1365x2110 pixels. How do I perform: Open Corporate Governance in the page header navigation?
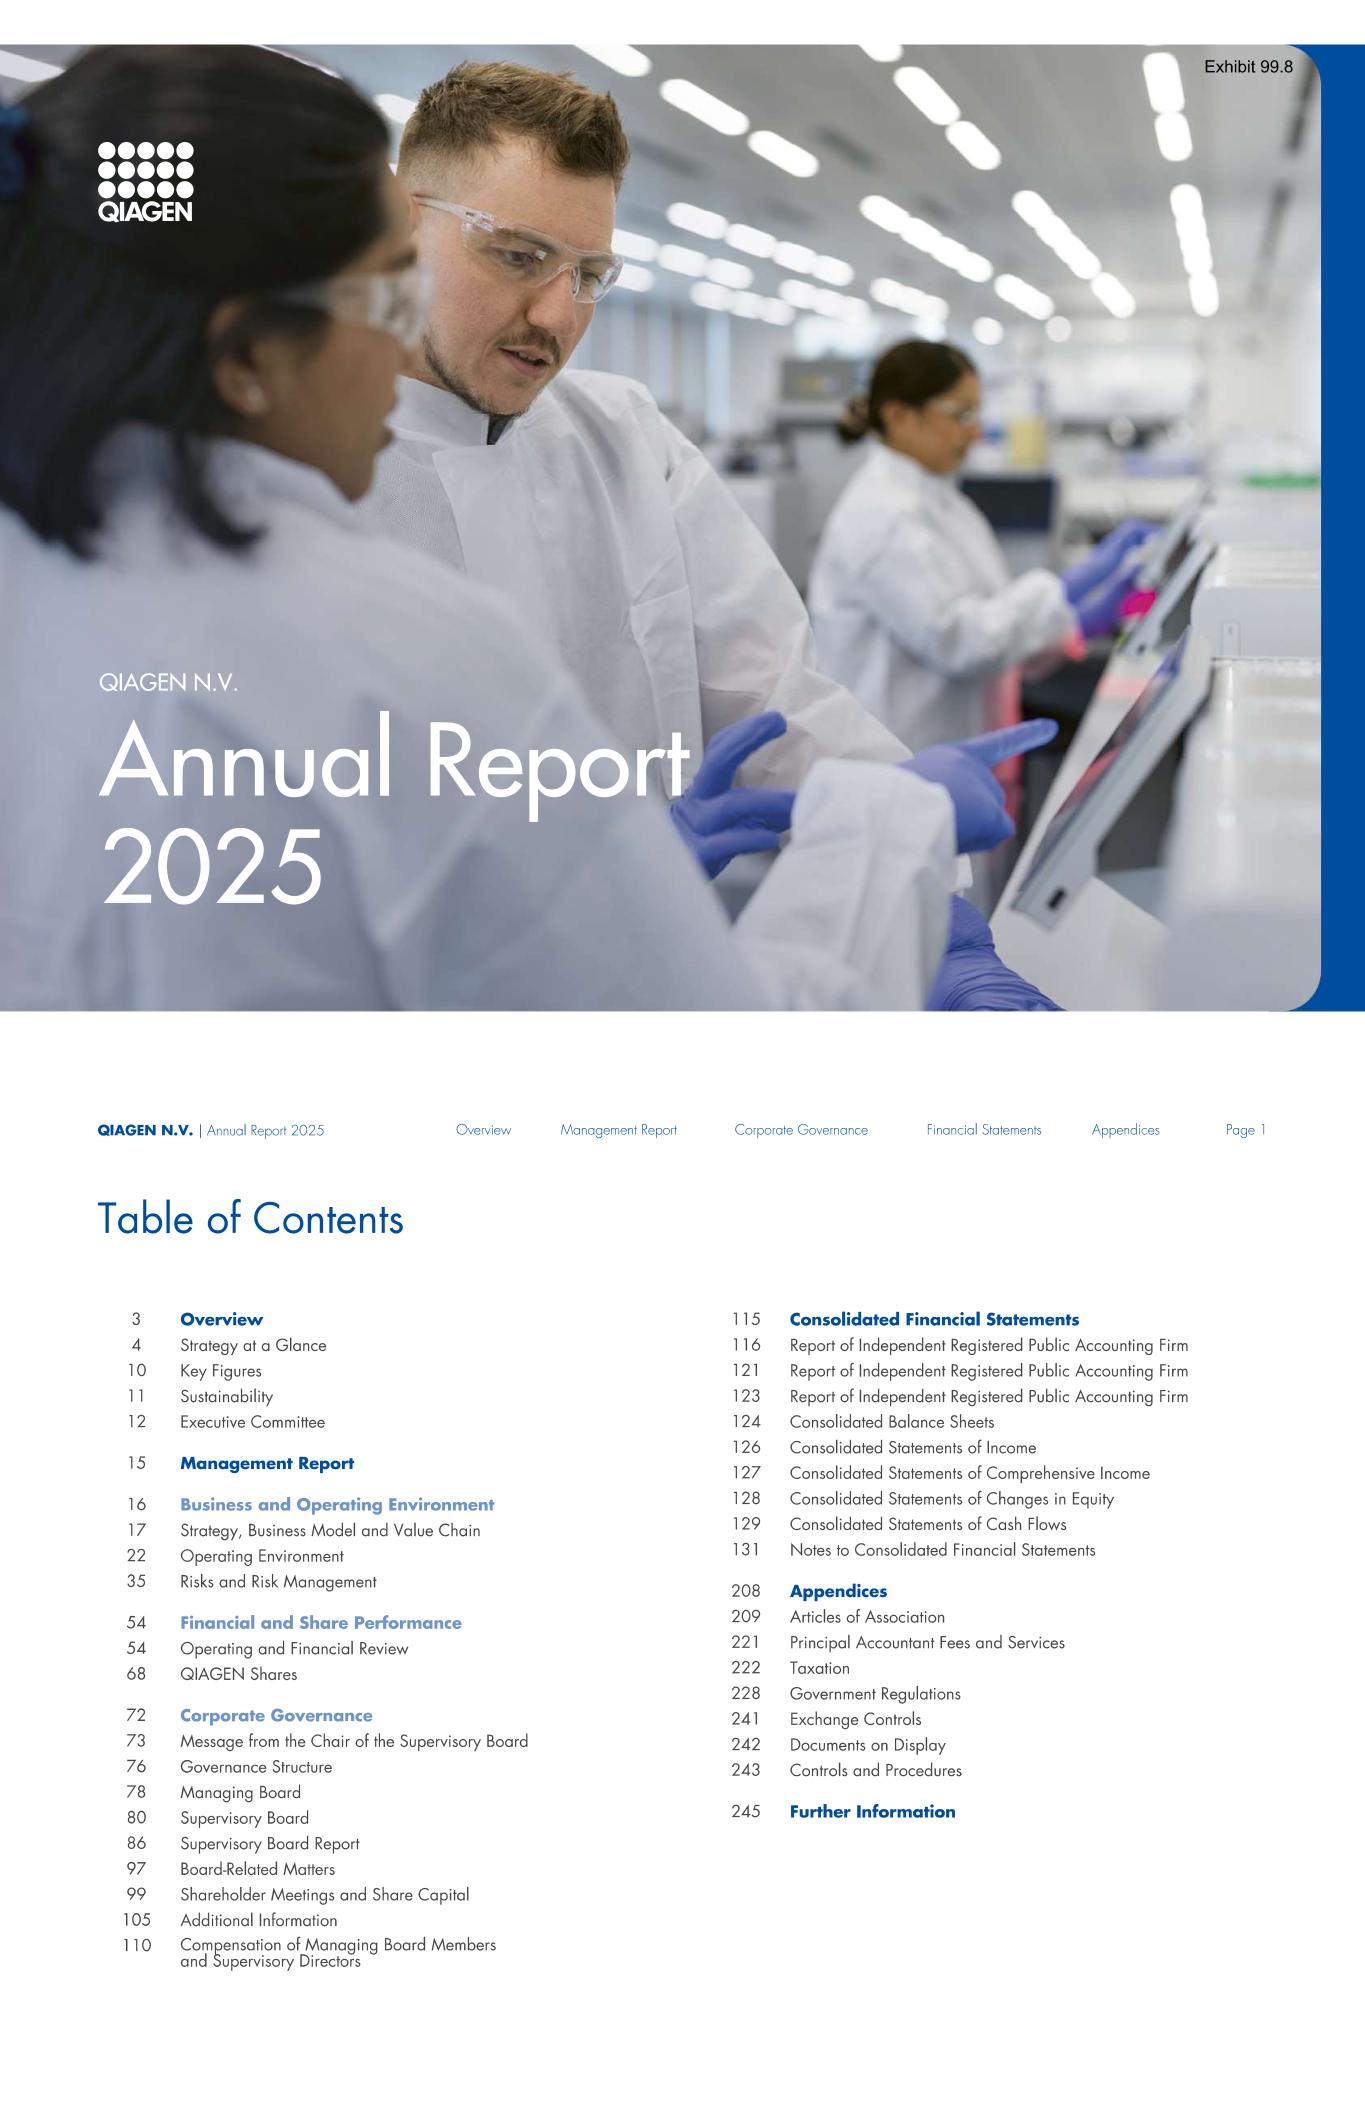[x=801, y=1130]
